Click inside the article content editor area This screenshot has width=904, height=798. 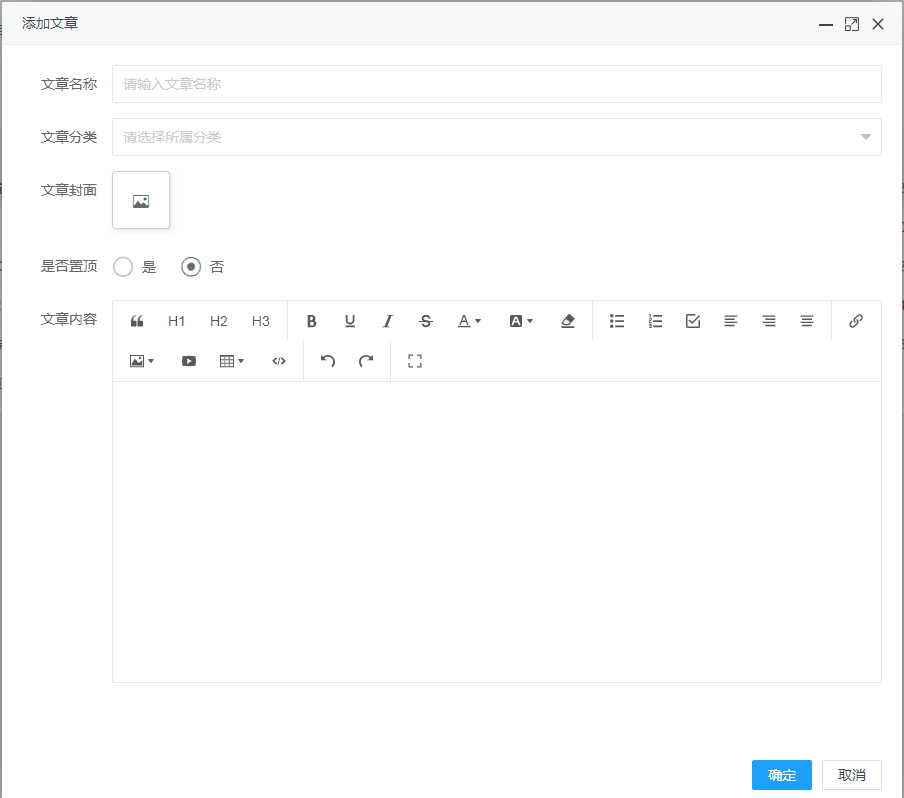click(496, 532)
